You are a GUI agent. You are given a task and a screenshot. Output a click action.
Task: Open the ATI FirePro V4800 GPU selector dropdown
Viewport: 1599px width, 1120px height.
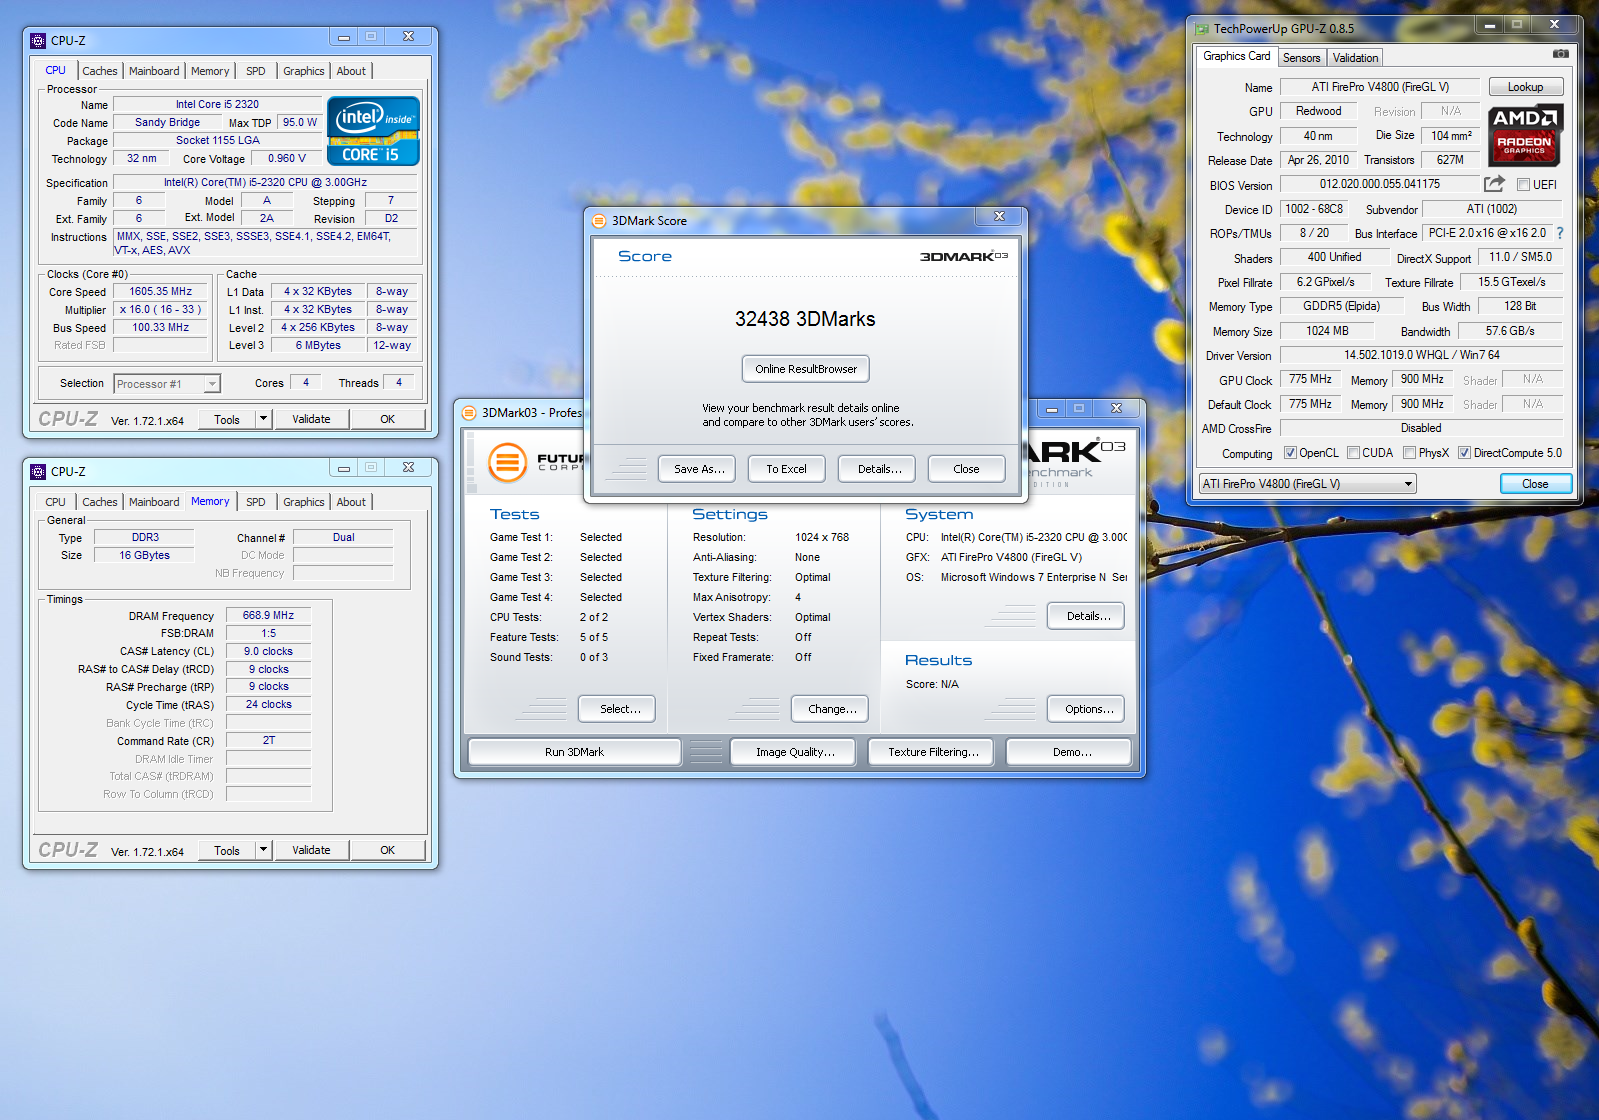tap(1308, 484)
